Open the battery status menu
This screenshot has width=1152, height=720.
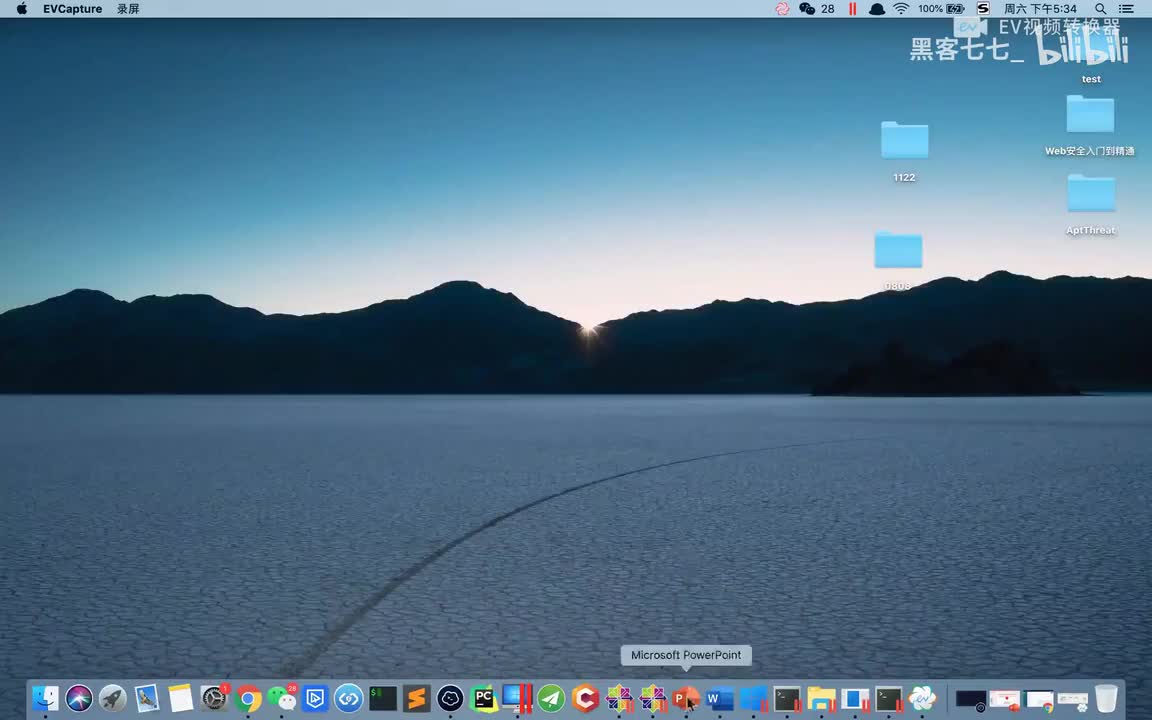tap(954, 9)
